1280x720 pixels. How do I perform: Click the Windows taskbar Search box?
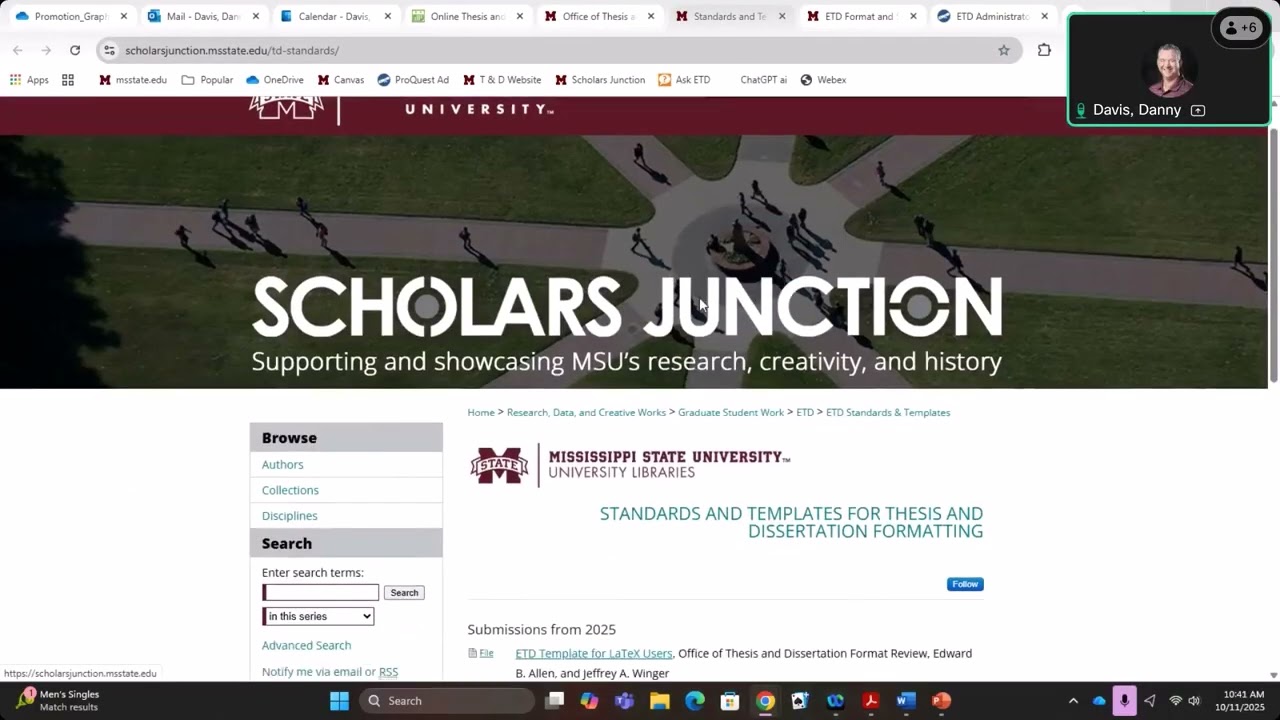coord(447,701)
